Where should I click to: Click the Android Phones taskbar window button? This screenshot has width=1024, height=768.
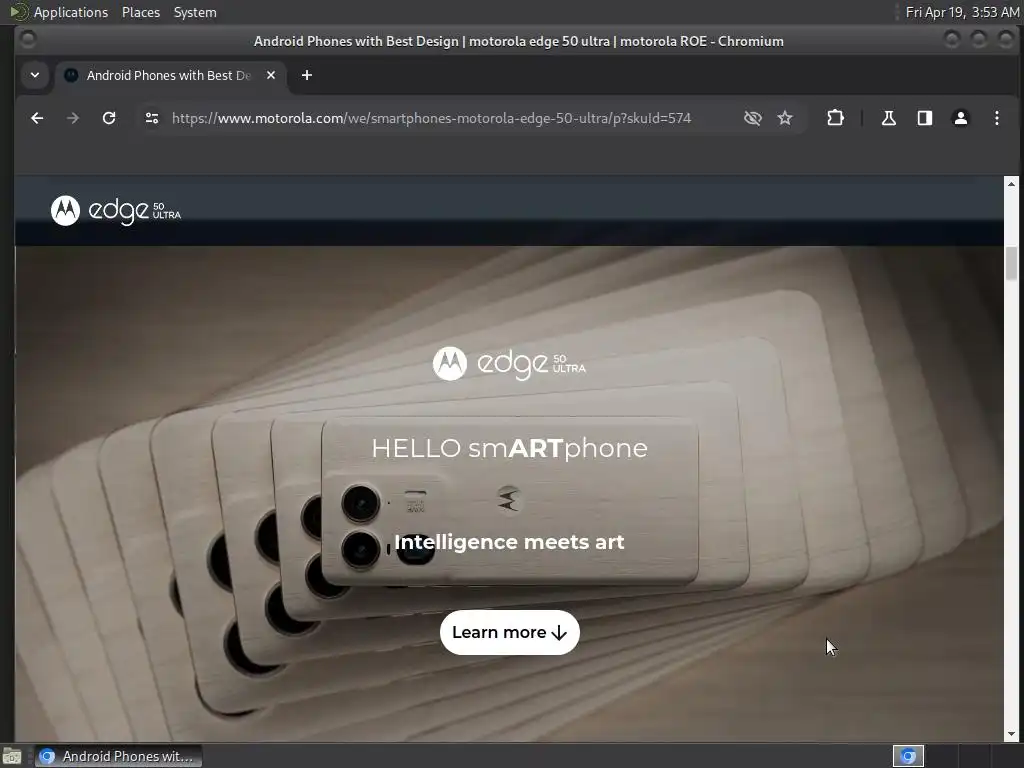[118, 756]
